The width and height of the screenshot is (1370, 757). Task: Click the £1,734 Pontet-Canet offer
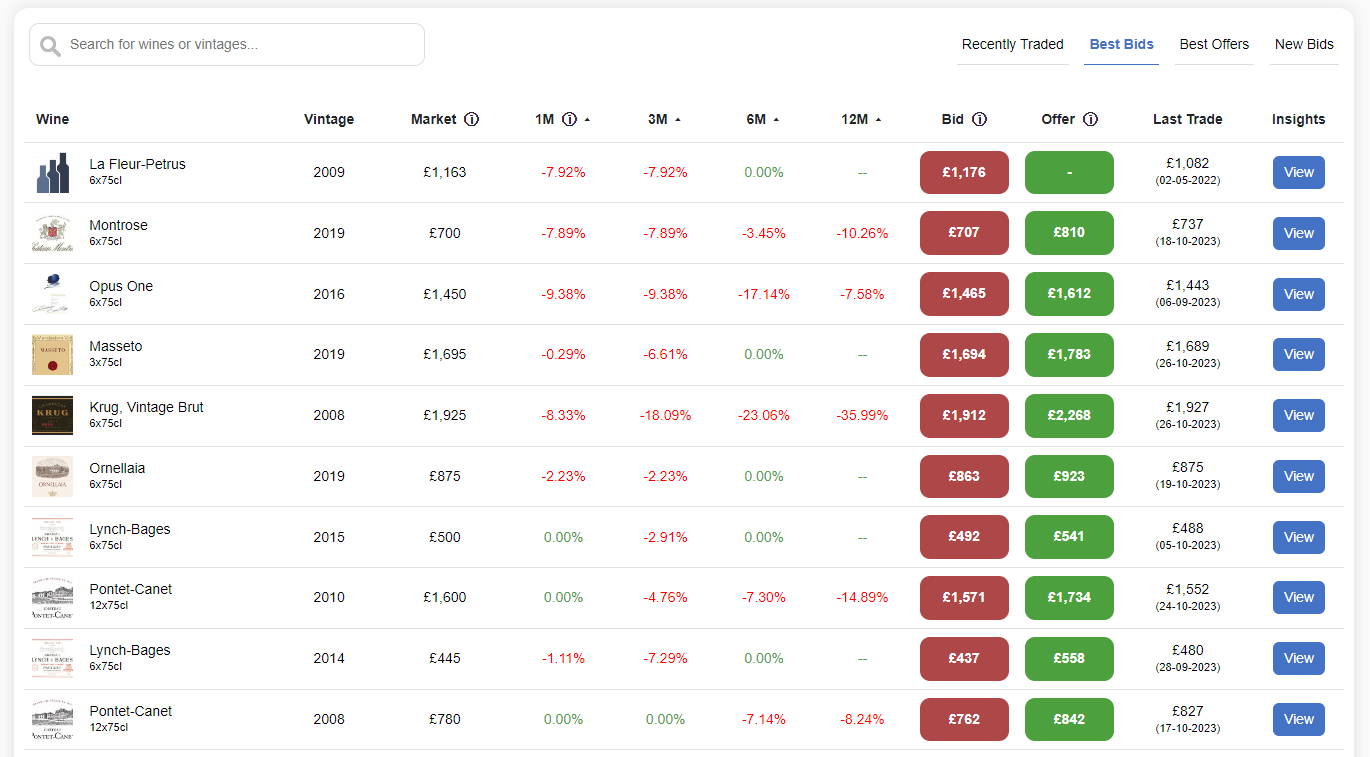(x=1069, y=597)
